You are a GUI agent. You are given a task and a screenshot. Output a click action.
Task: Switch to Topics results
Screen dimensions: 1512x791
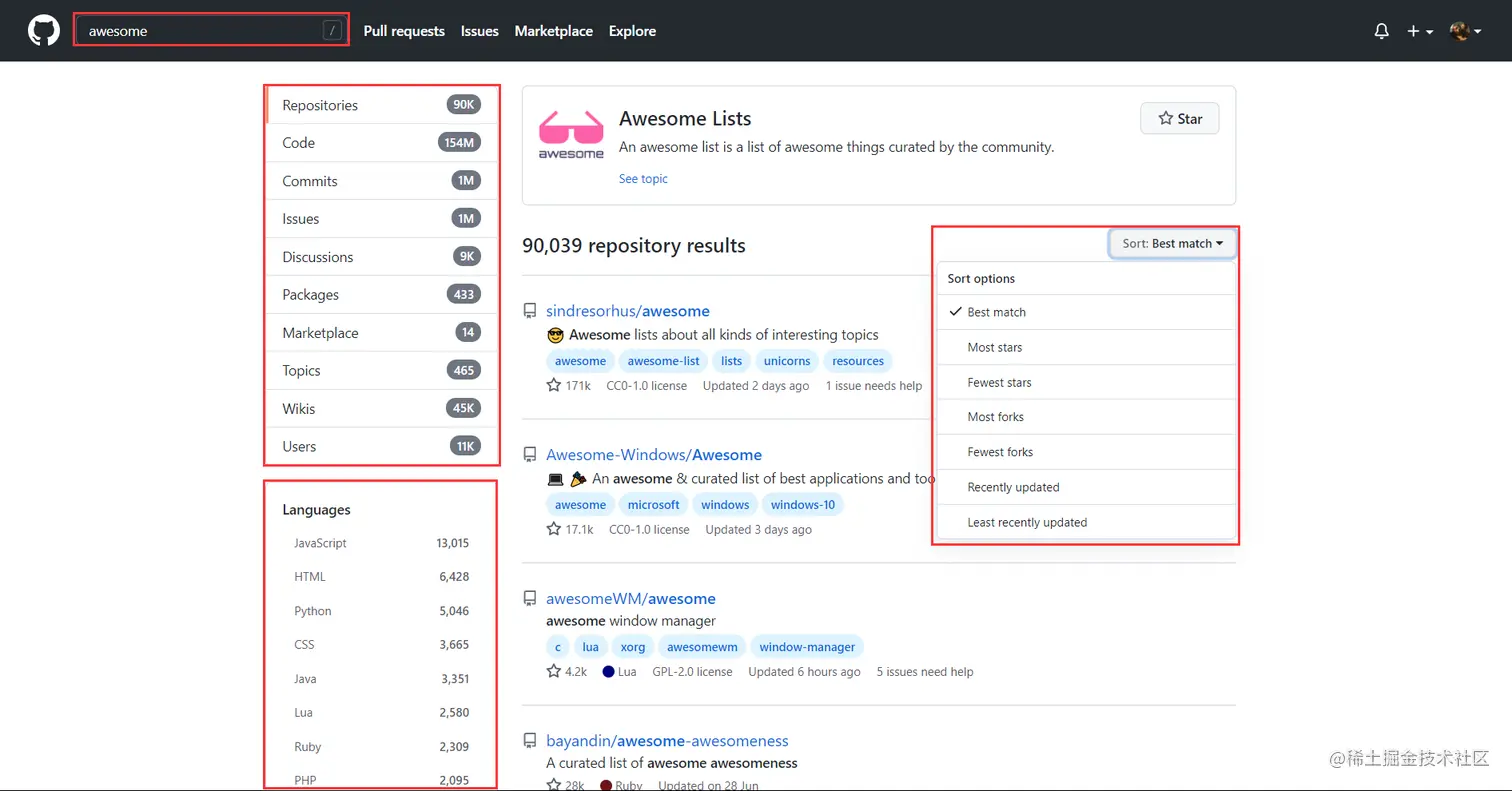[x=382, y=371]
